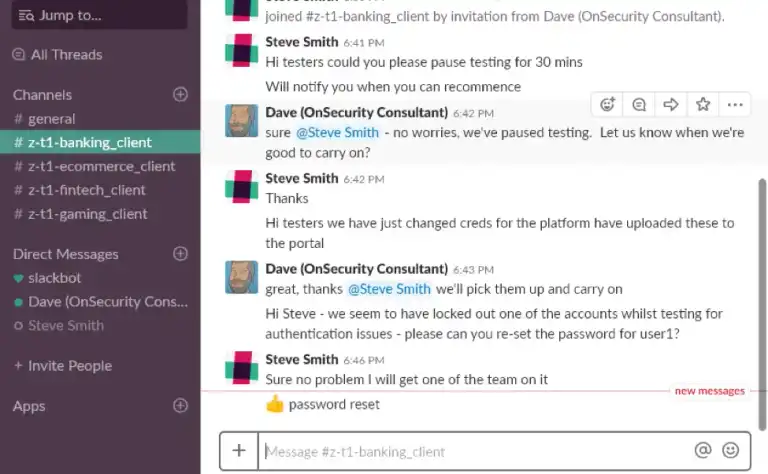Viewport: 768px width, 474px height.
Task: Click Dave's avatar on 6:43 PM message
Action: 241,277
